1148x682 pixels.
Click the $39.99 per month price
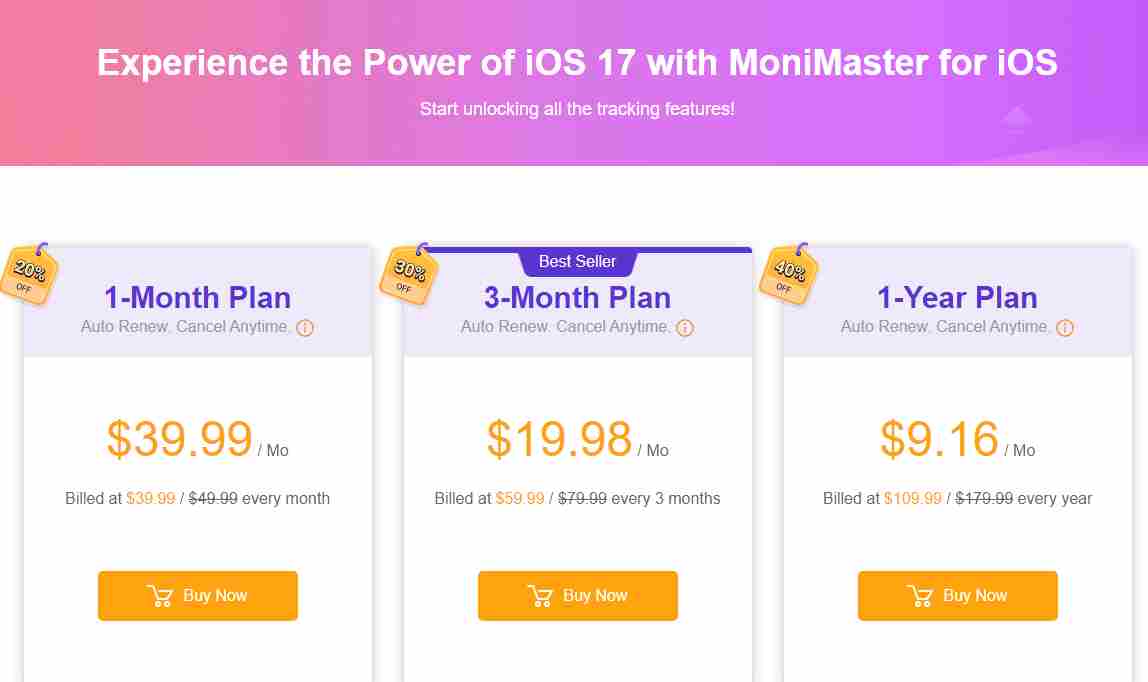(180, 440)
